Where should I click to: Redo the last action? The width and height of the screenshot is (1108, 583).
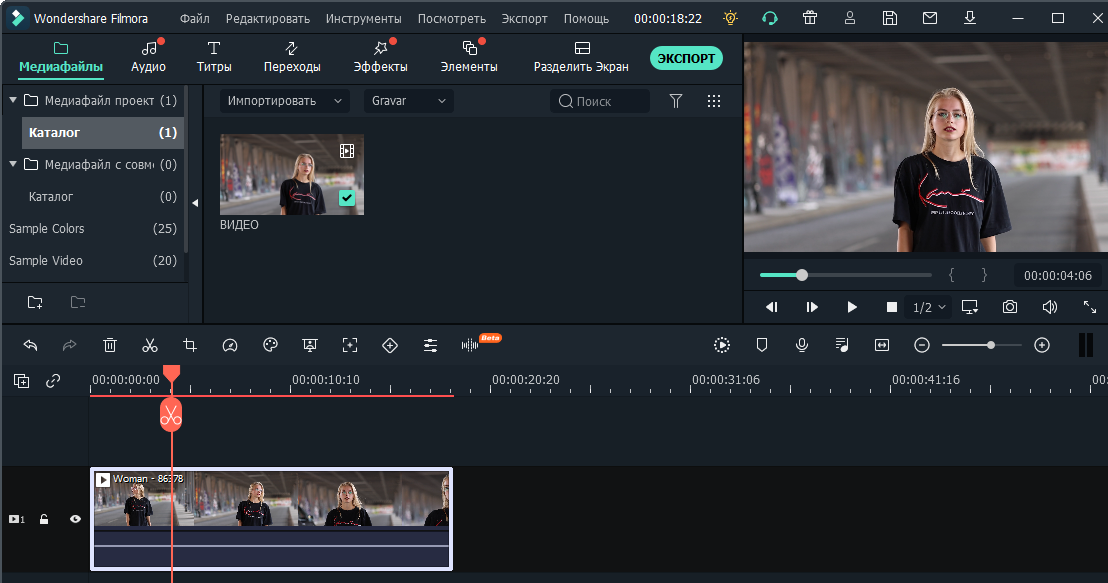69,345
